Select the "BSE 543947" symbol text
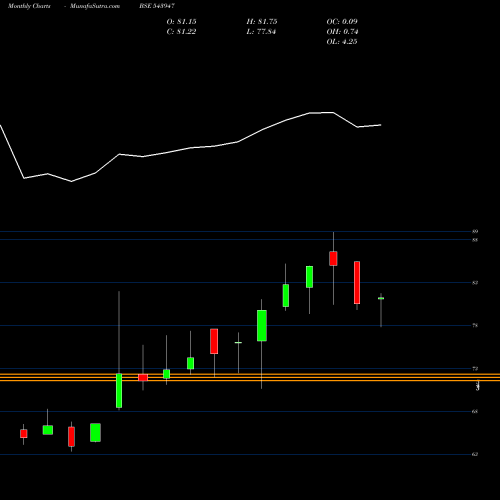The height and width of the screenshot is (500, 500). coord(157,6)
